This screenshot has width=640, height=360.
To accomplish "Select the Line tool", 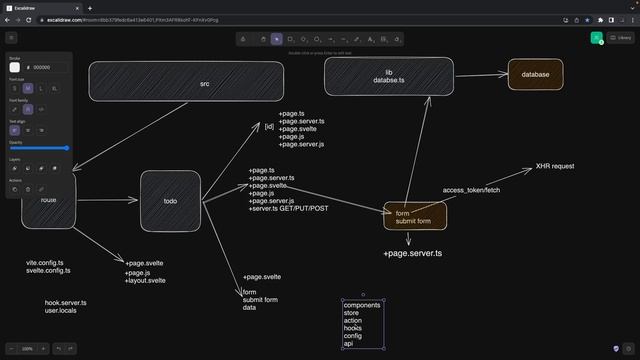I will (x=344, y=39).
